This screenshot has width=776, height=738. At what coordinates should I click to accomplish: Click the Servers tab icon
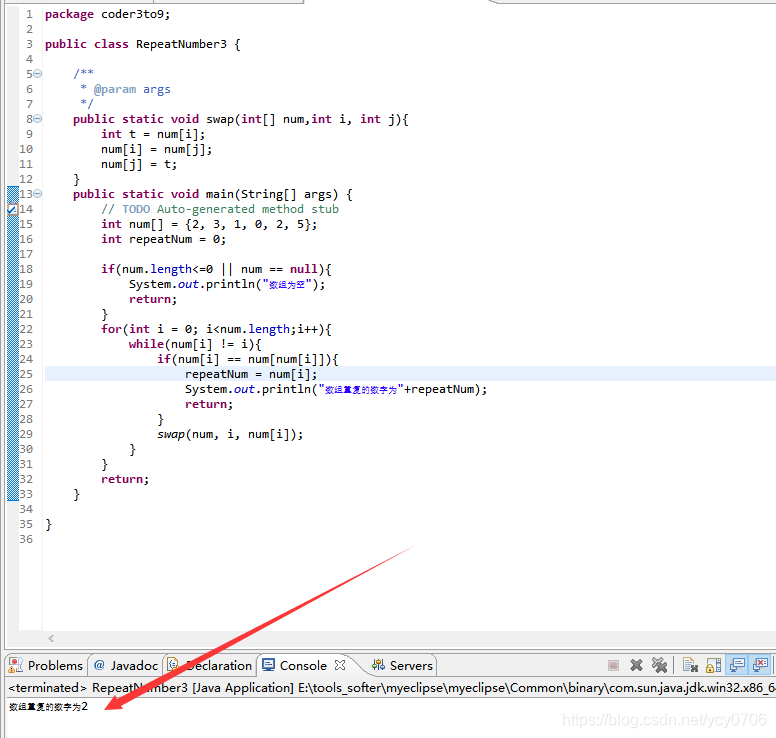pyautogui.click(x=378, y=665)
